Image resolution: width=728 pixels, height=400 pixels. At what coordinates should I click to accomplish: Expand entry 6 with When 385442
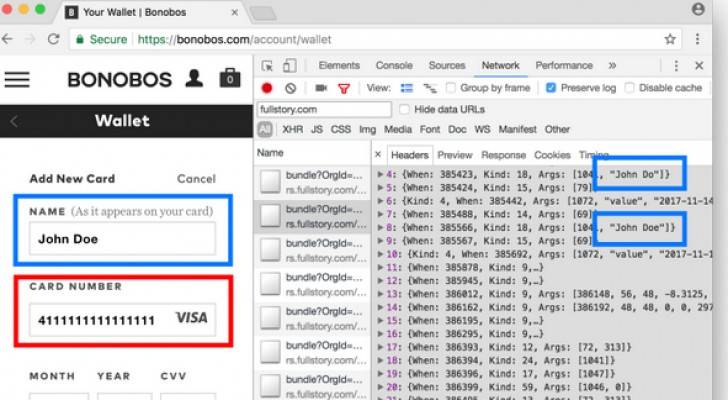coord(380,201)
